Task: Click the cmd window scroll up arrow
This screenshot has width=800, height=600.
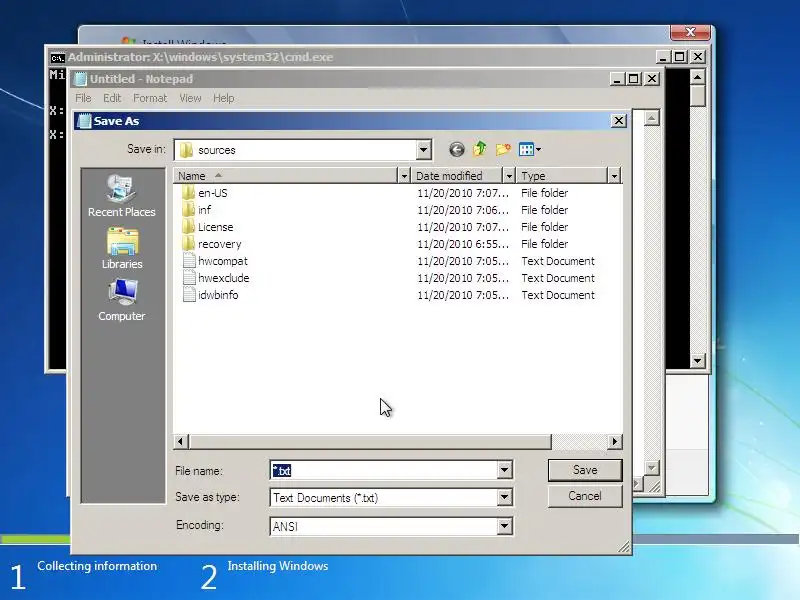Action: (x=697, y=77)
